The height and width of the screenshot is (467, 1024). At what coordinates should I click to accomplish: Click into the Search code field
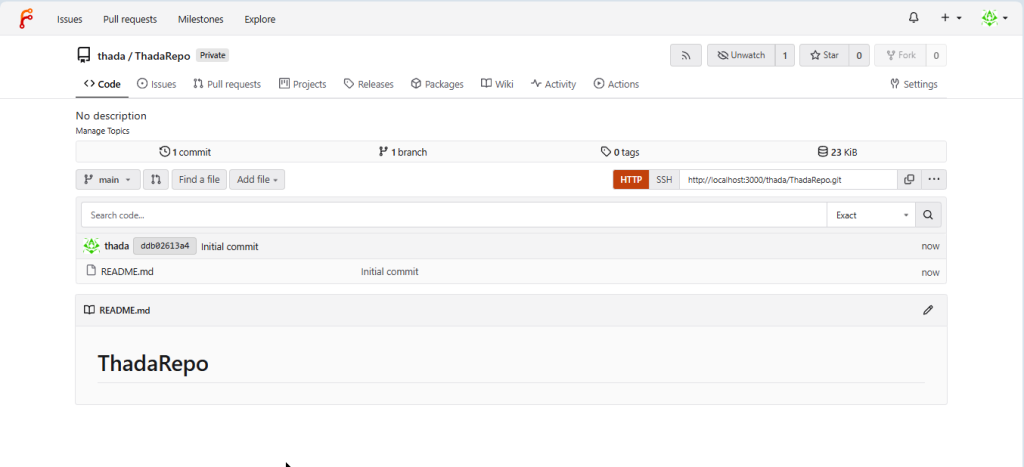[450, 215]
